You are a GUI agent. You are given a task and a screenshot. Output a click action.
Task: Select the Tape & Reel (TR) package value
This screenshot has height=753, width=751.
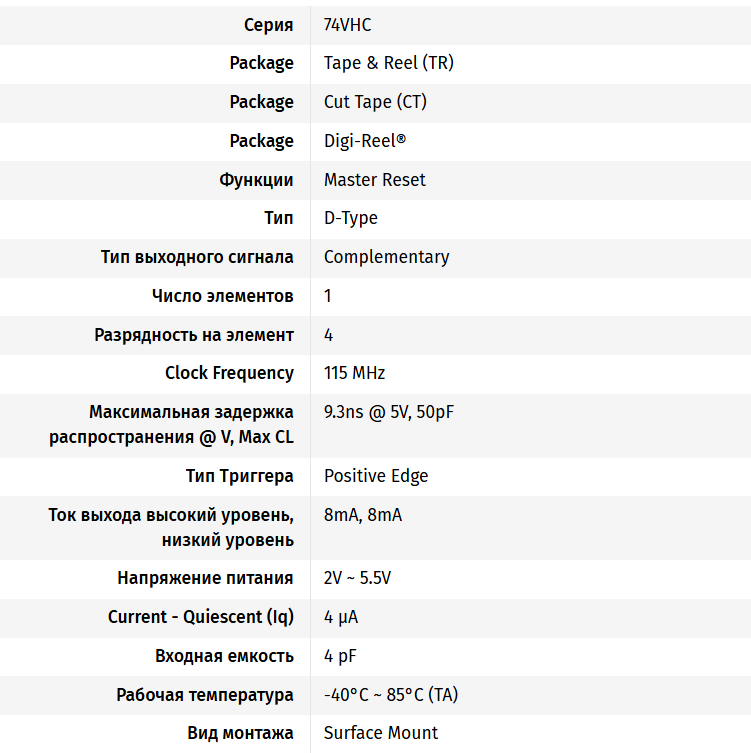[x=388, y=63]
